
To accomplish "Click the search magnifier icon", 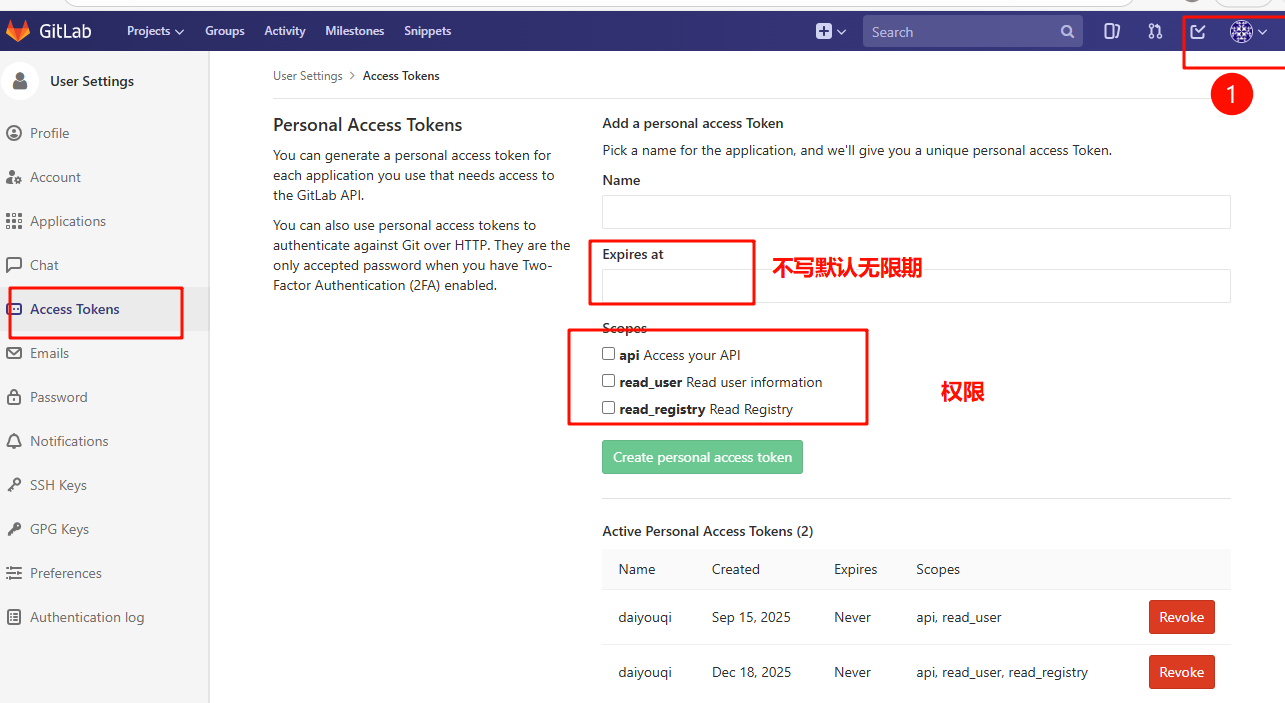I will (x=1068, y=32).
